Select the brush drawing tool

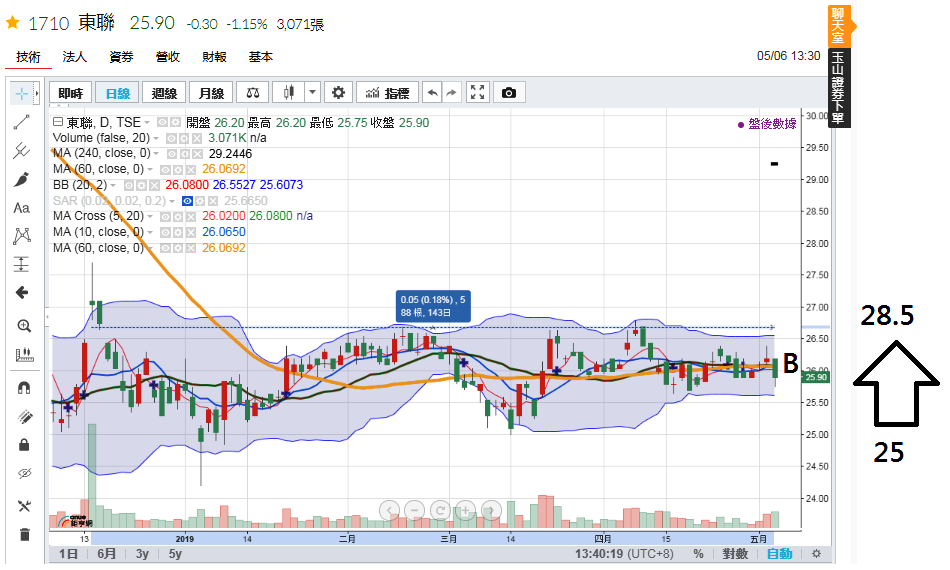coord(21,179)
